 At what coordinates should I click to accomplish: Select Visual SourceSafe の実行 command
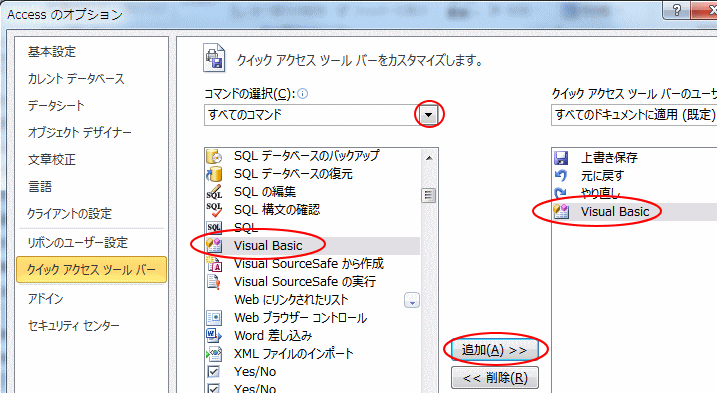pos(312,281)
